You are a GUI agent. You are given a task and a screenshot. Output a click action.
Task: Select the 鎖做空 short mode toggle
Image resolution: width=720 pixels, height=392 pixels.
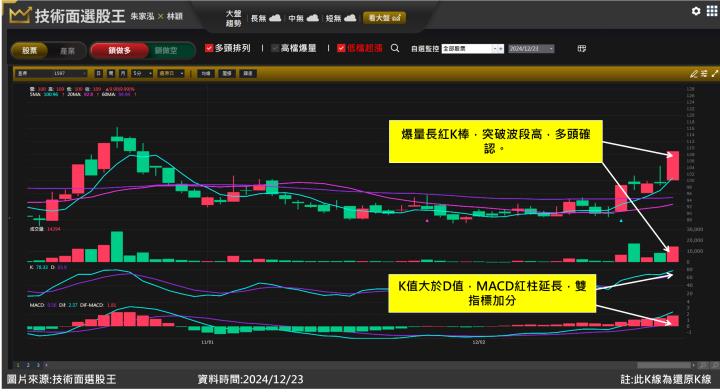(166, 50)
